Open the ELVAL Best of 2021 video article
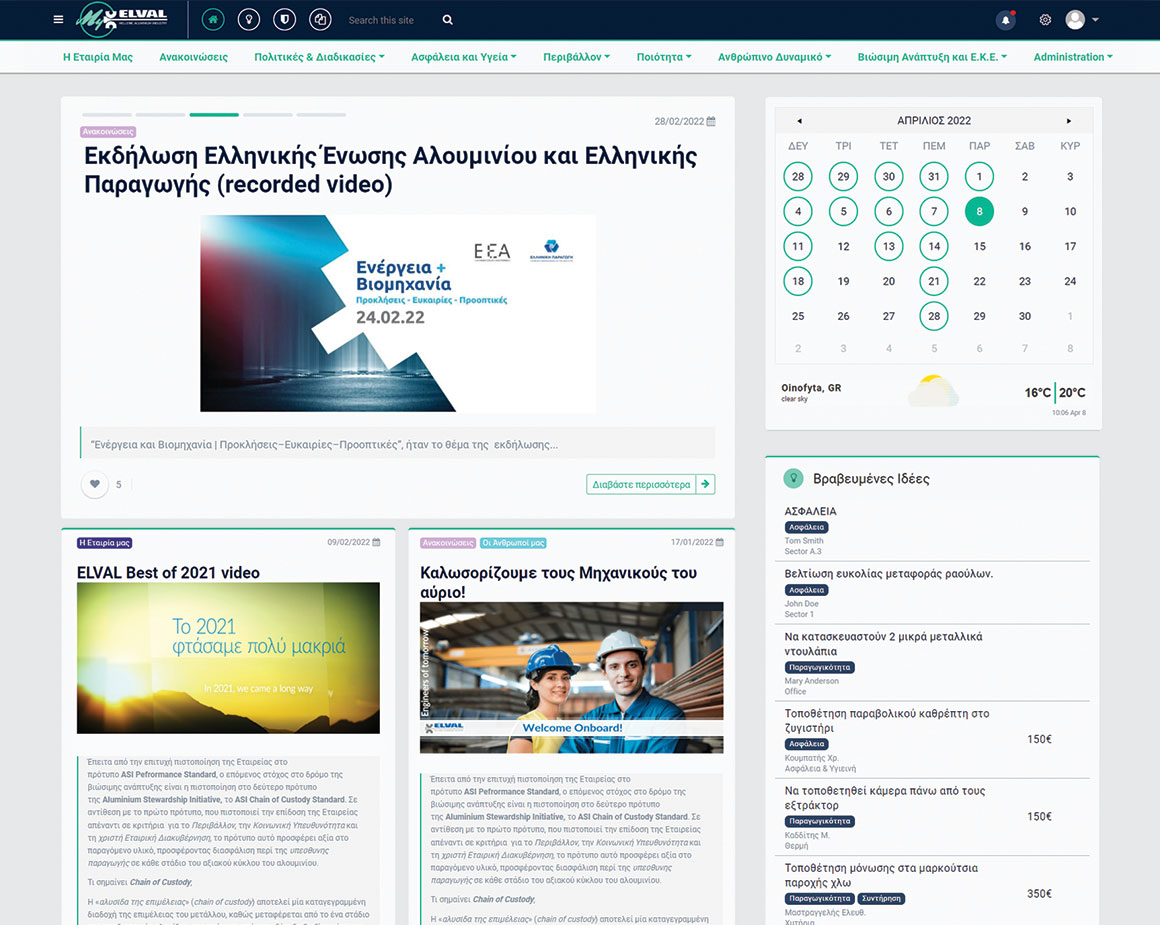This screenshot has width=1160, height=925. [168, 573]
